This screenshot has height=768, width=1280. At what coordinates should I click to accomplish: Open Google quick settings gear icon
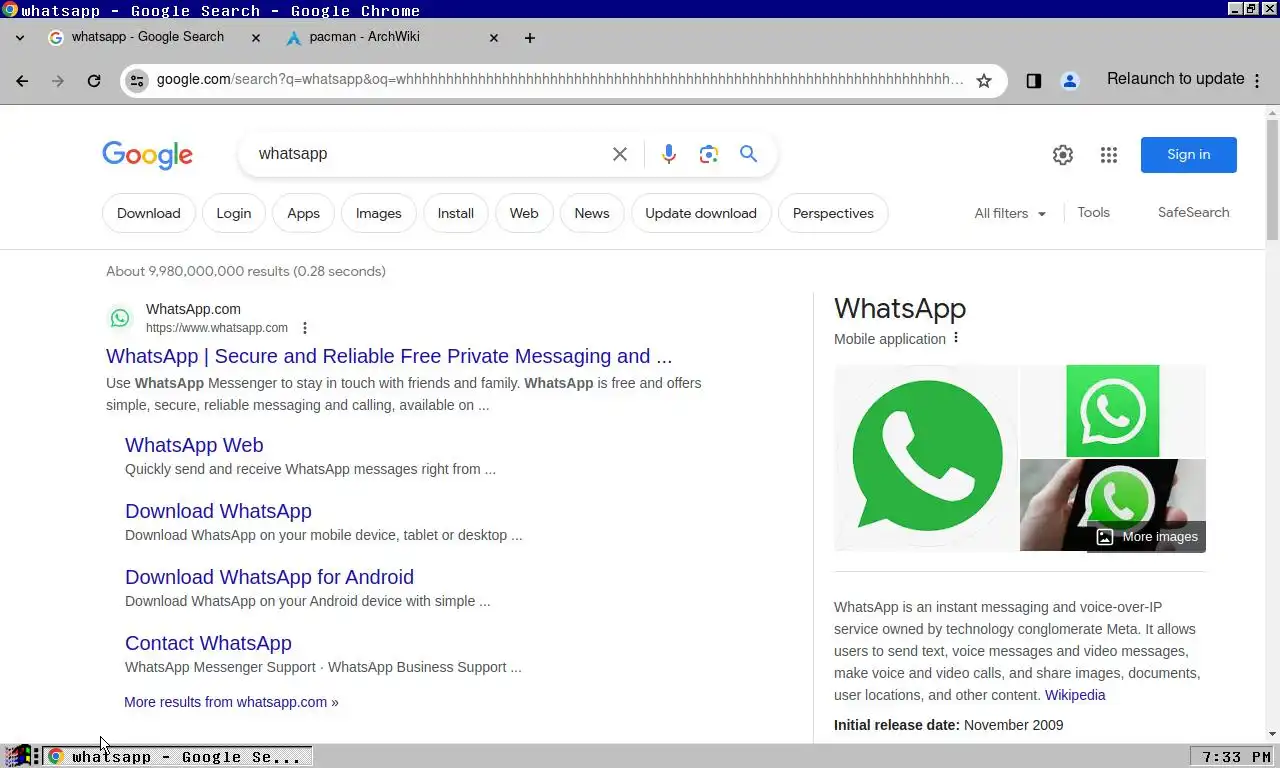(x=1063, y=155)
